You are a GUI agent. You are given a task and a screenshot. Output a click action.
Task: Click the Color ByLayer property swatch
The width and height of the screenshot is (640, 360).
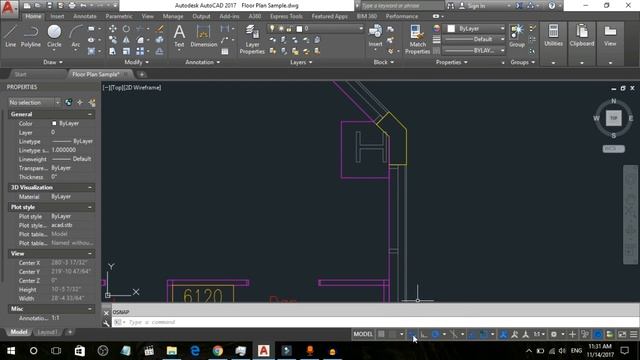(x=54, y=123)
